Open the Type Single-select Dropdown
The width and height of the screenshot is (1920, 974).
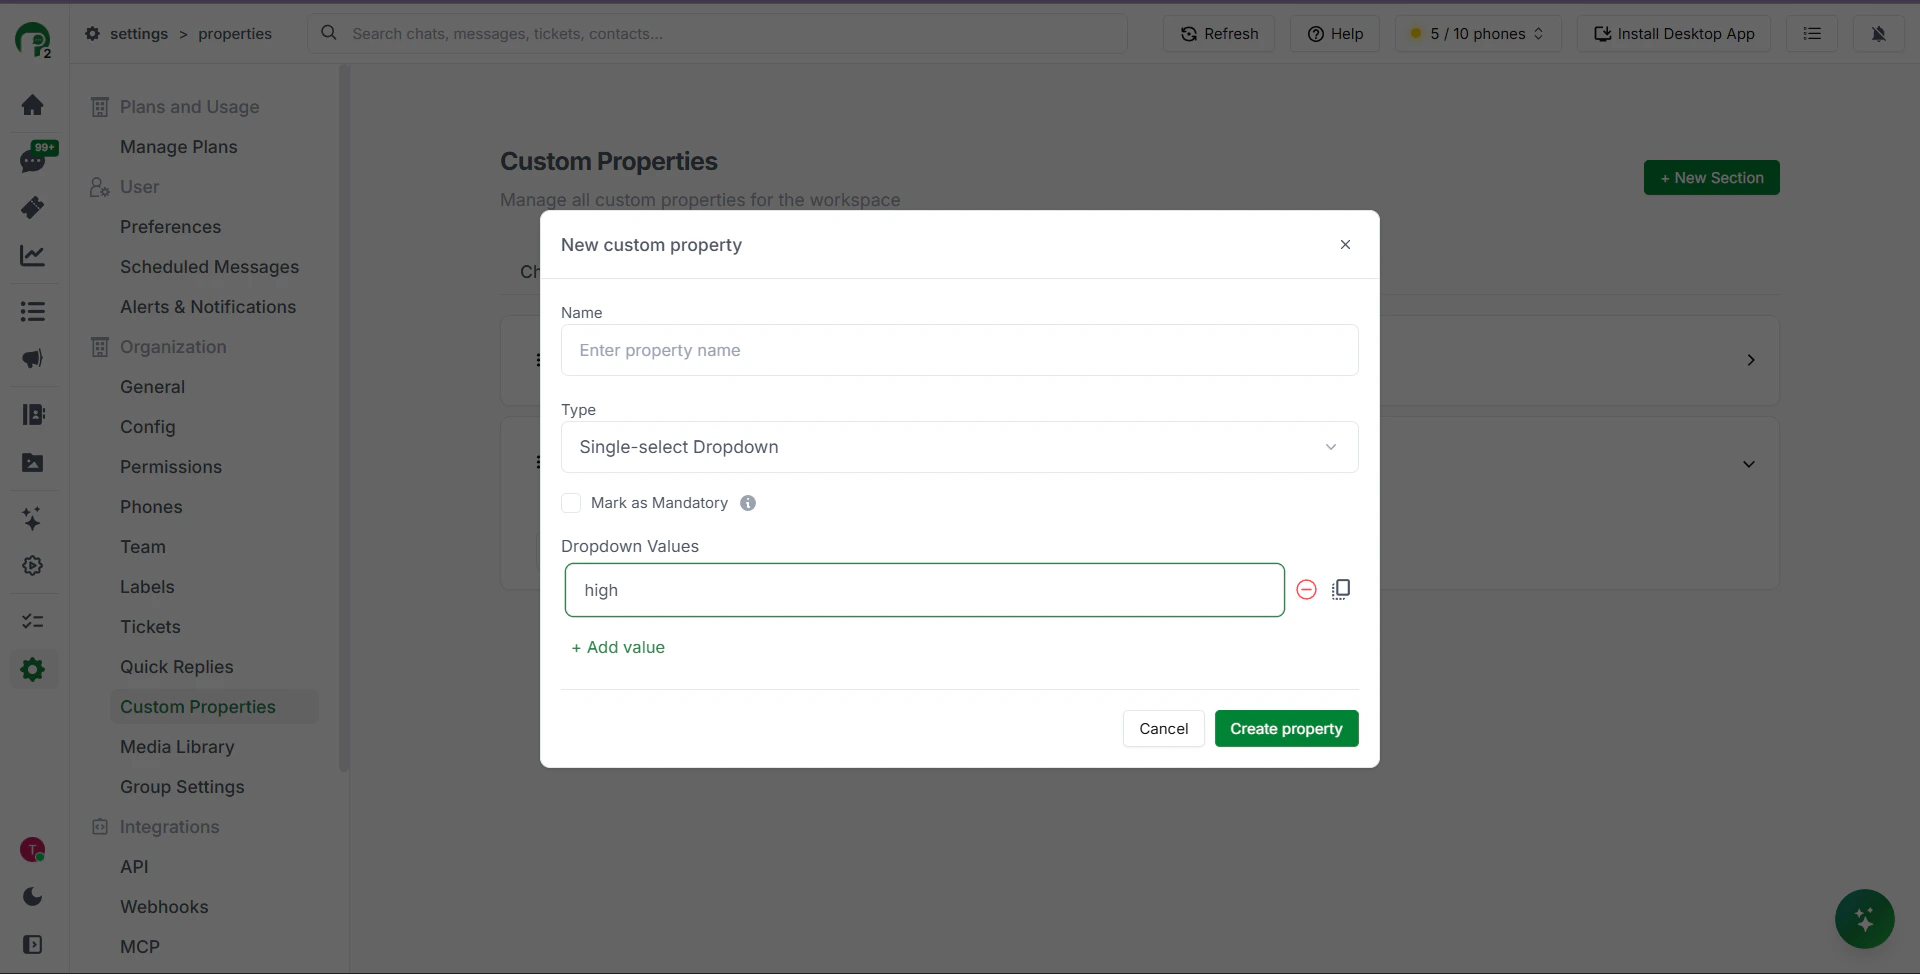pyautogui.click(x=960, y=447)
